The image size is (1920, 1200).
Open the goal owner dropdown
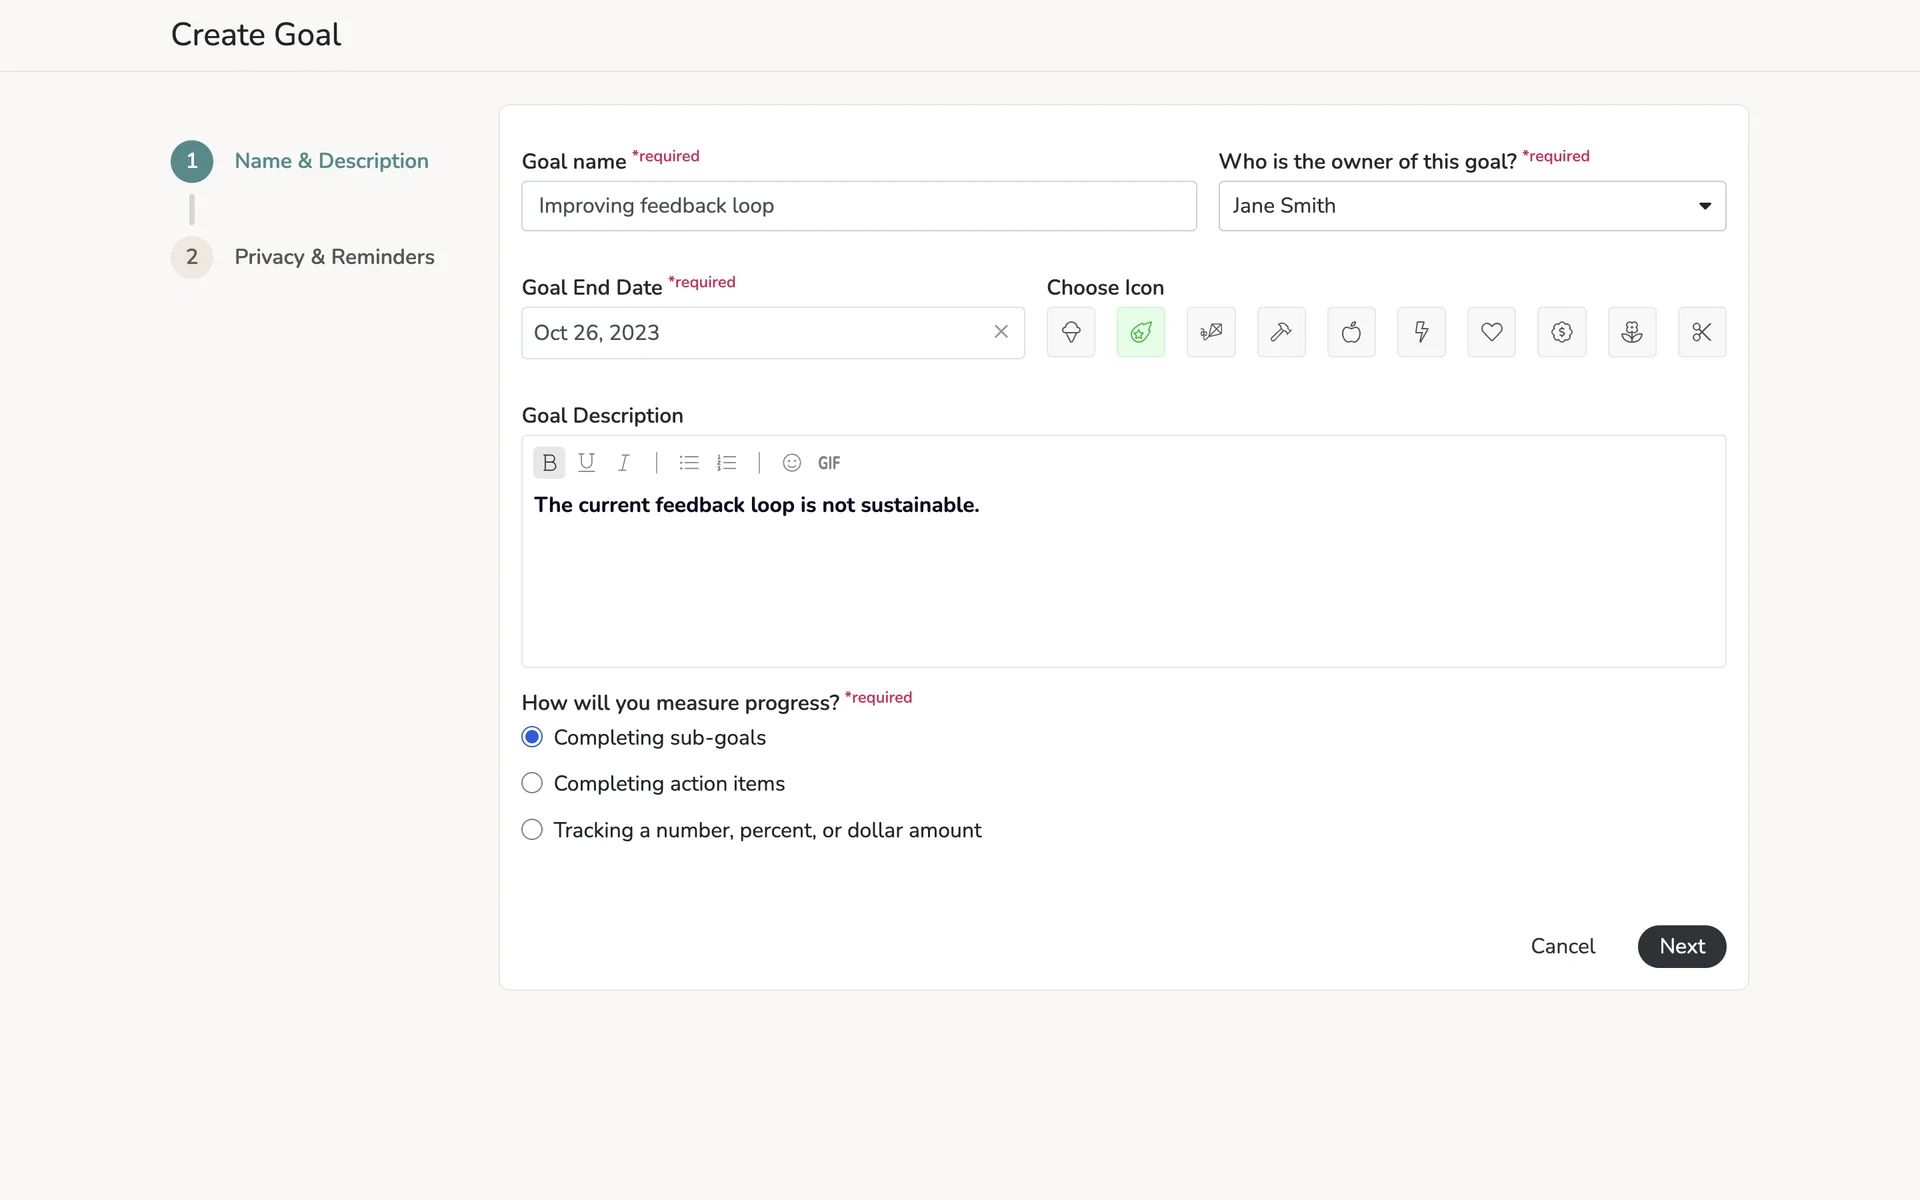coord(1471,206)
